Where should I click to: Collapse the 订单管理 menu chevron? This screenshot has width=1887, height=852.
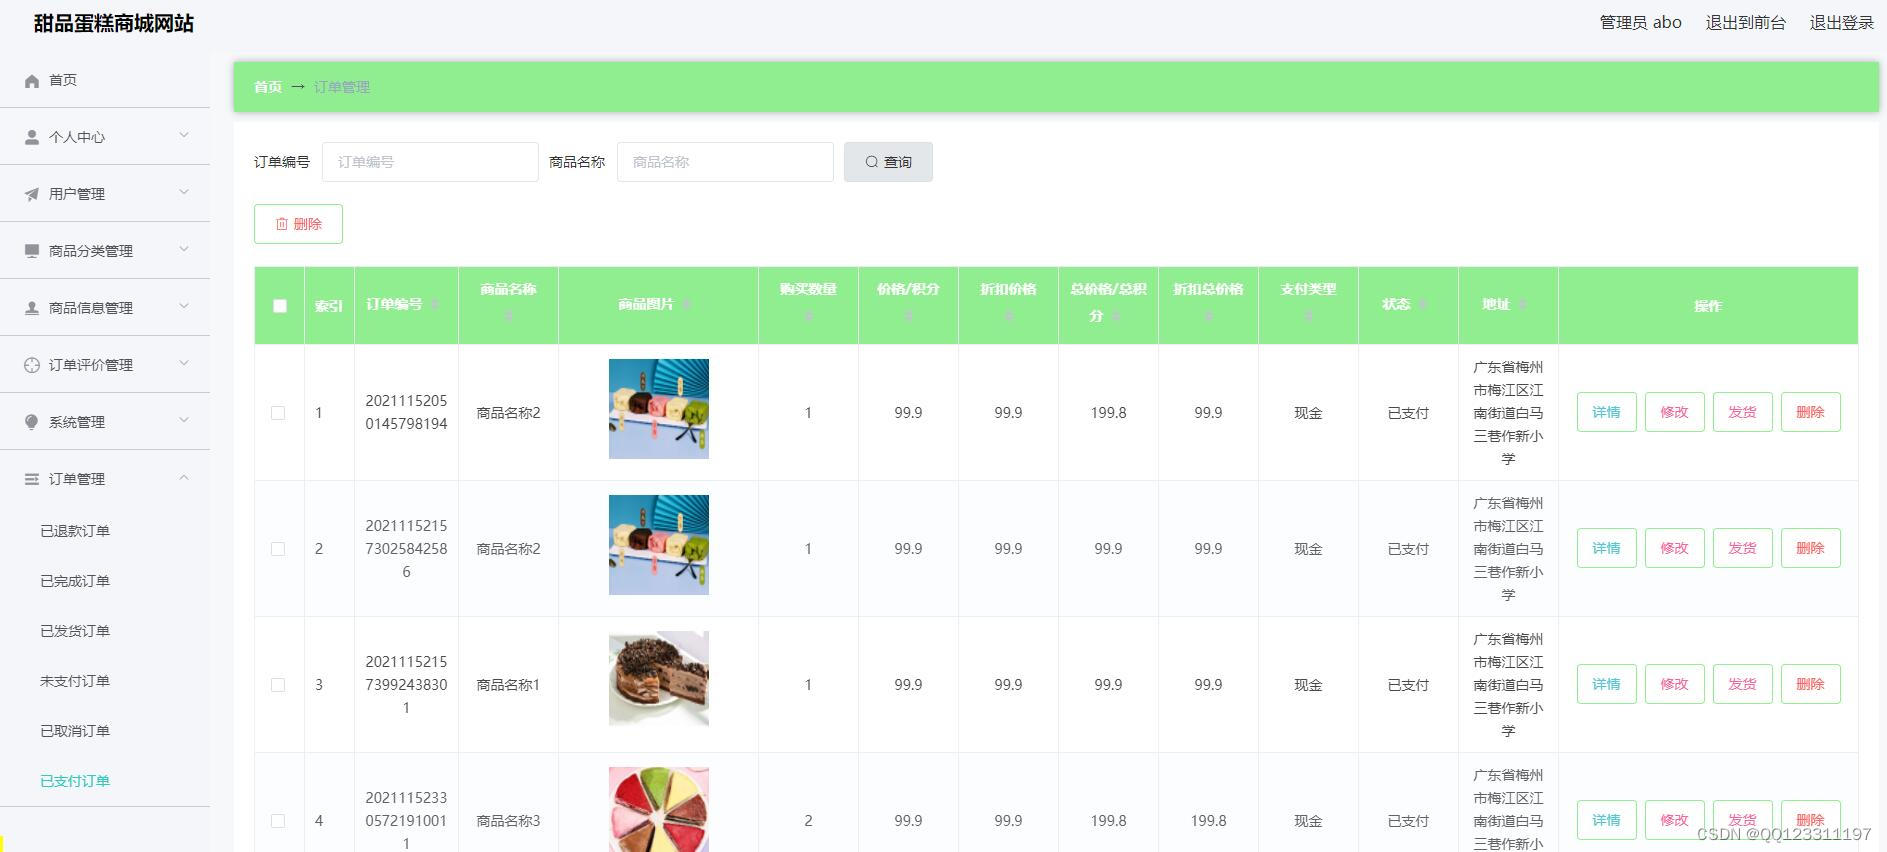[184, 477]
